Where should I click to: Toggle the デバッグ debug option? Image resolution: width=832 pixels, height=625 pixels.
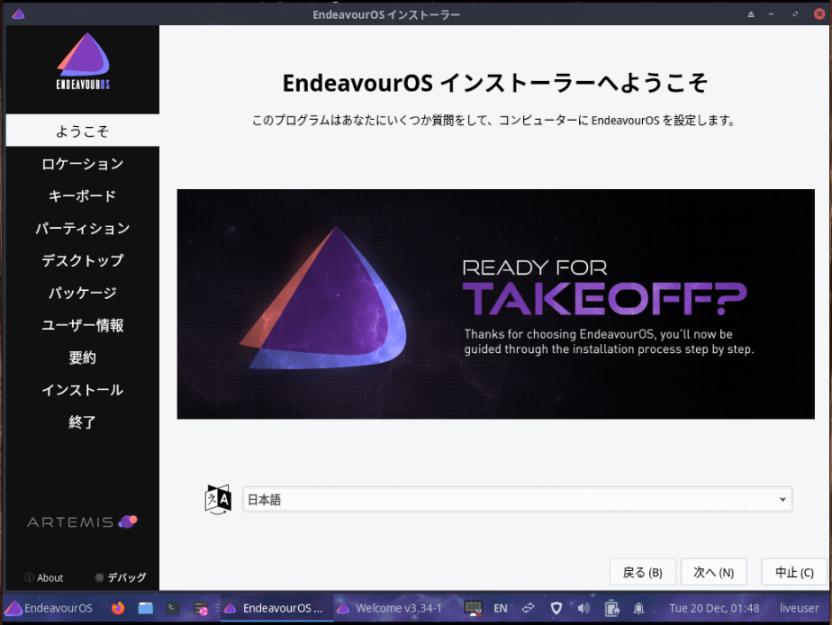[120, 577]
